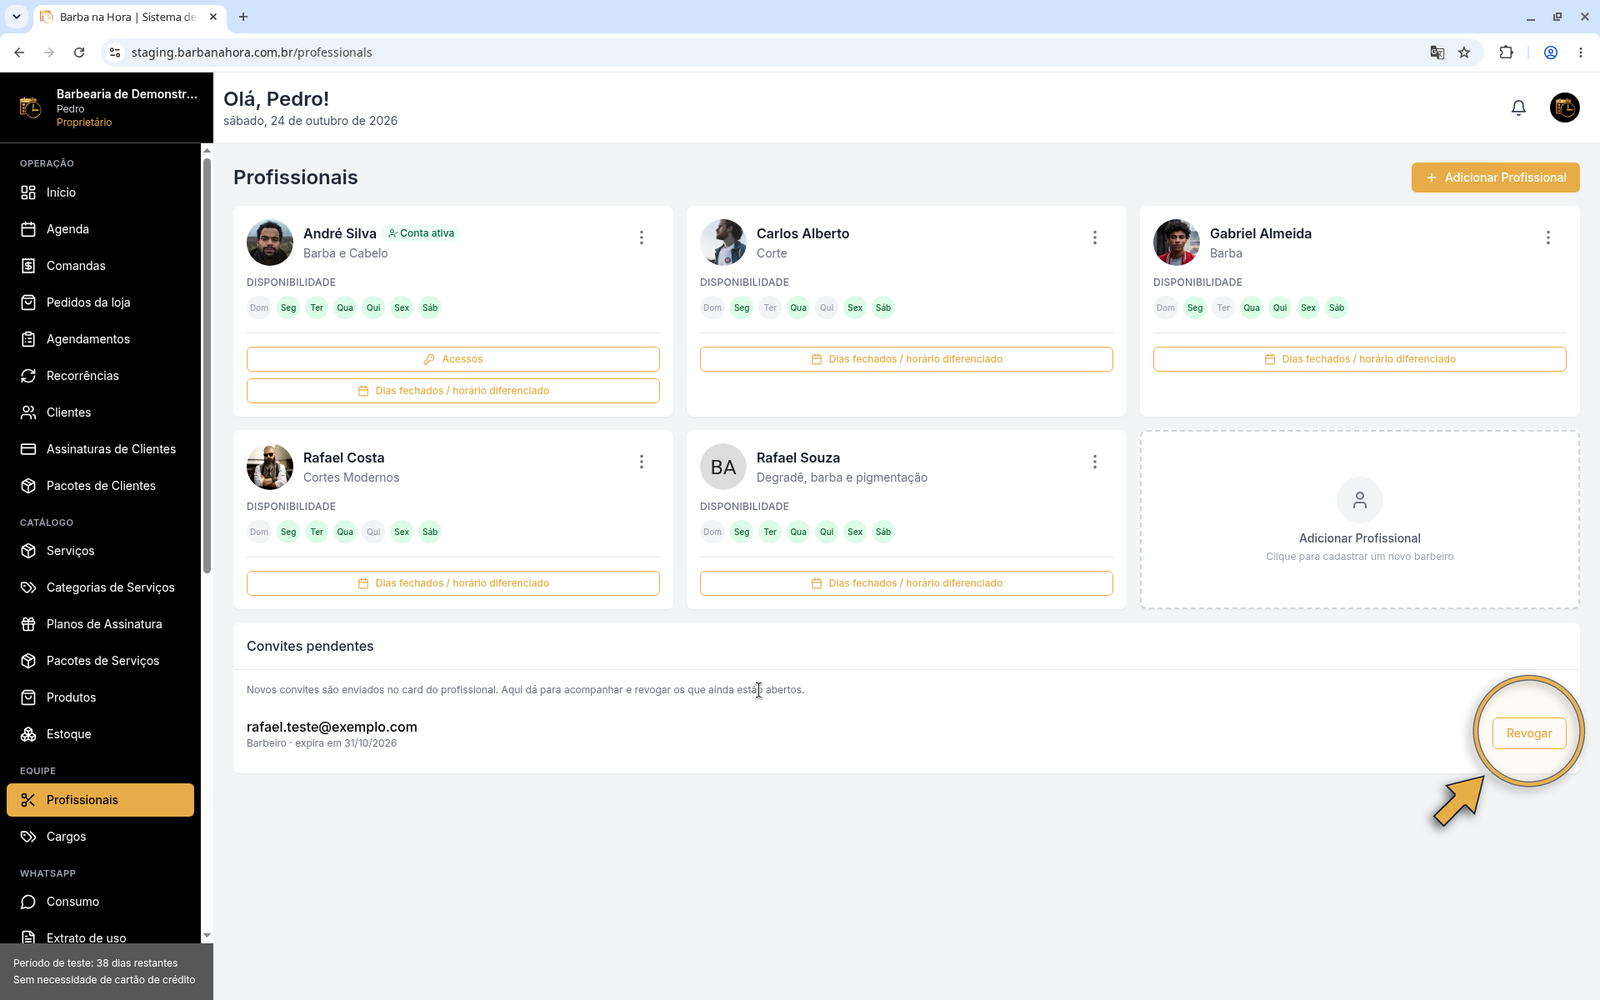Toggle the Ter day chip for Carlos Alberto
Screen dimensions: 1600x1000
pos(770,308)
